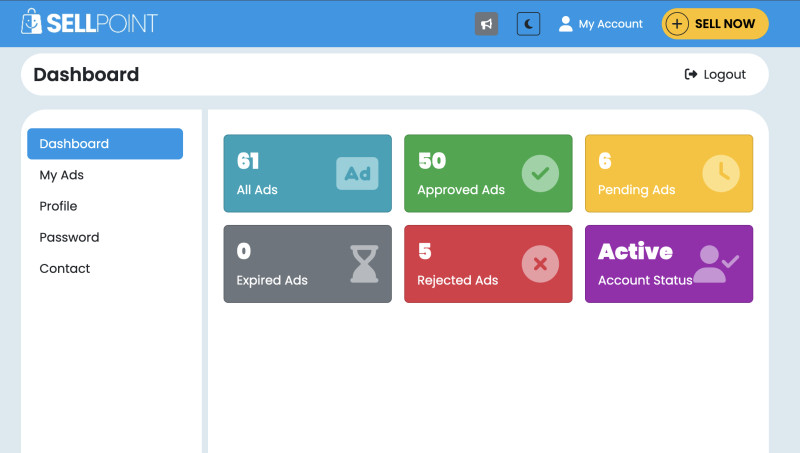Go to Profile in sidebar
This screenshot has height=453, width=800.
tap(58, 206)
